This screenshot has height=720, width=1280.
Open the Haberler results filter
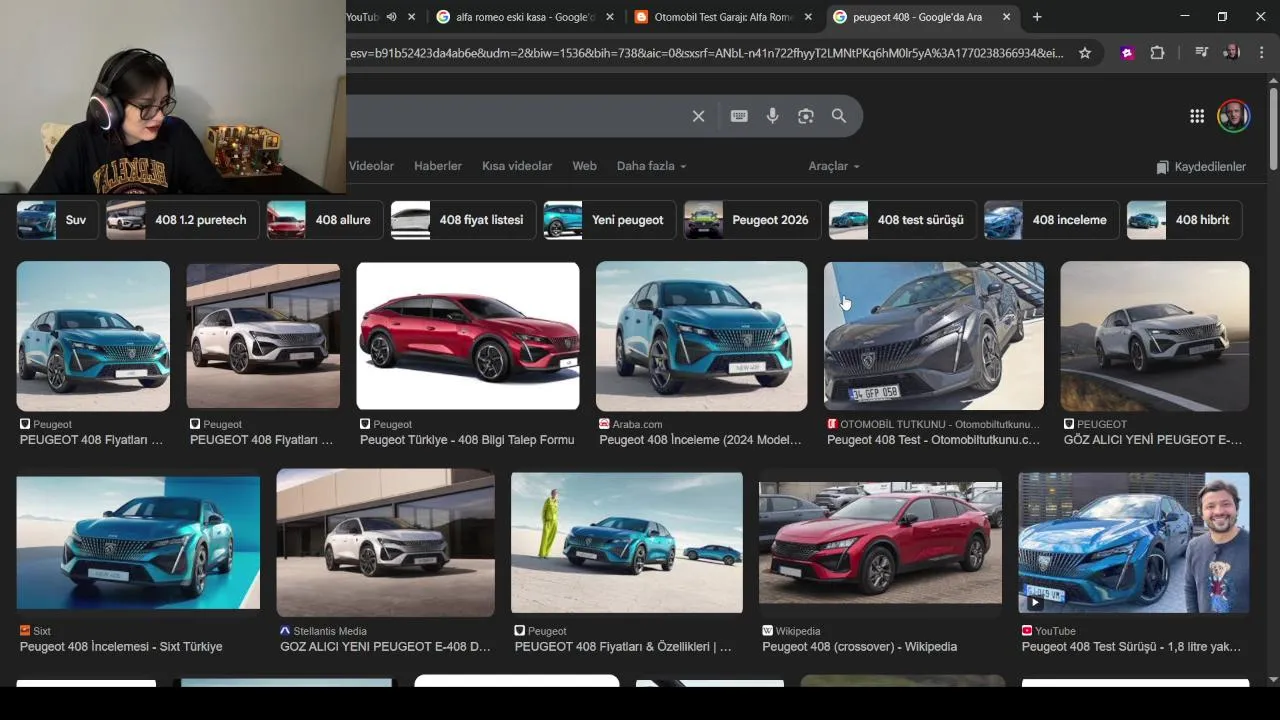pyautogui.click(x=438, y=166)
